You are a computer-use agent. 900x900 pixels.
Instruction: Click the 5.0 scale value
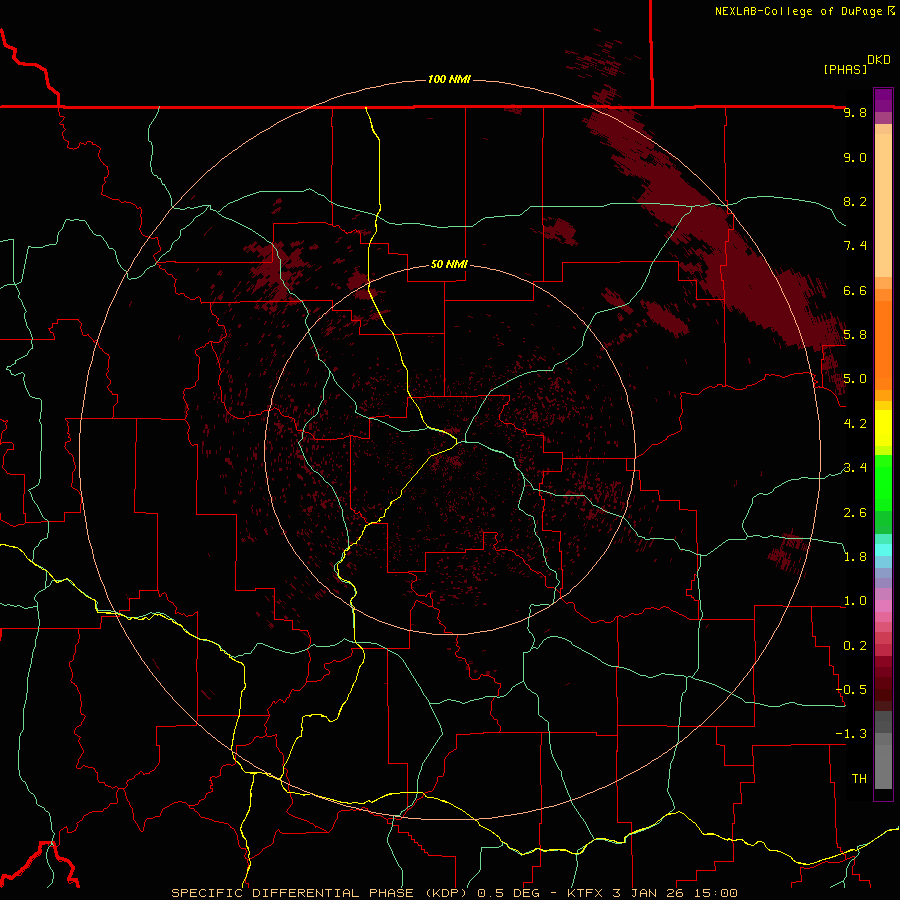click(855, 379)
